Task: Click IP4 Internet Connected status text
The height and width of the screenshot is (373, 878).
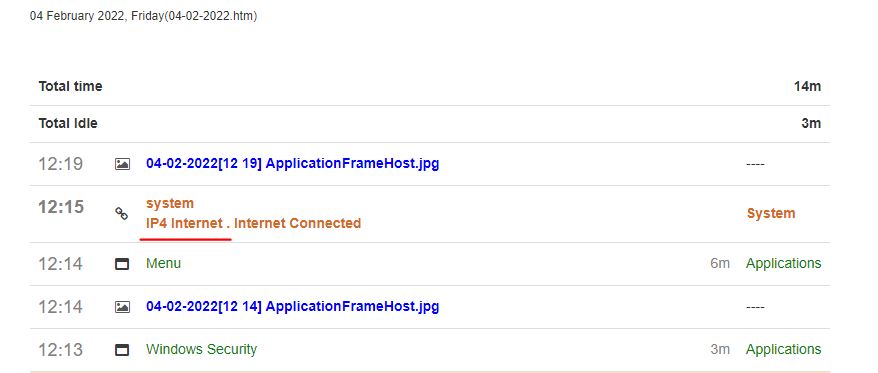Action: pyautogui.click(x=253, y=223)
